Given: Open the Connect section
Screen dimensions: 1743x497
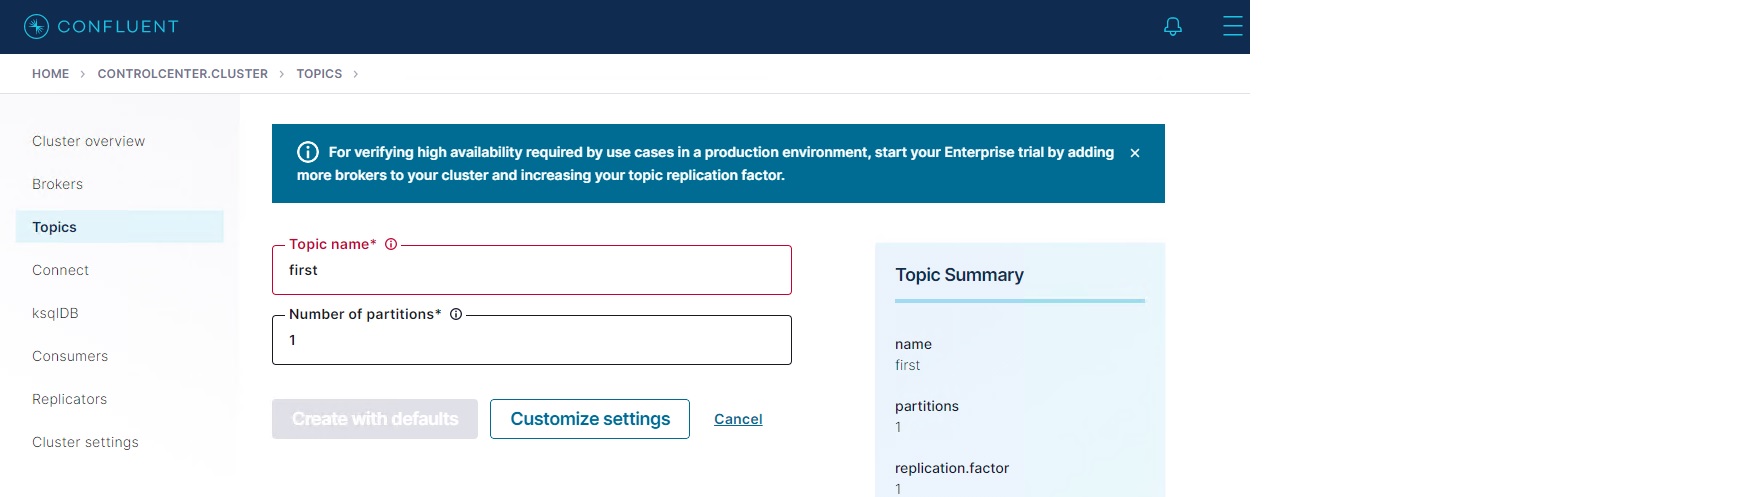Looking at the screenshot, I should pyautogui.click(x=60, y=270).
